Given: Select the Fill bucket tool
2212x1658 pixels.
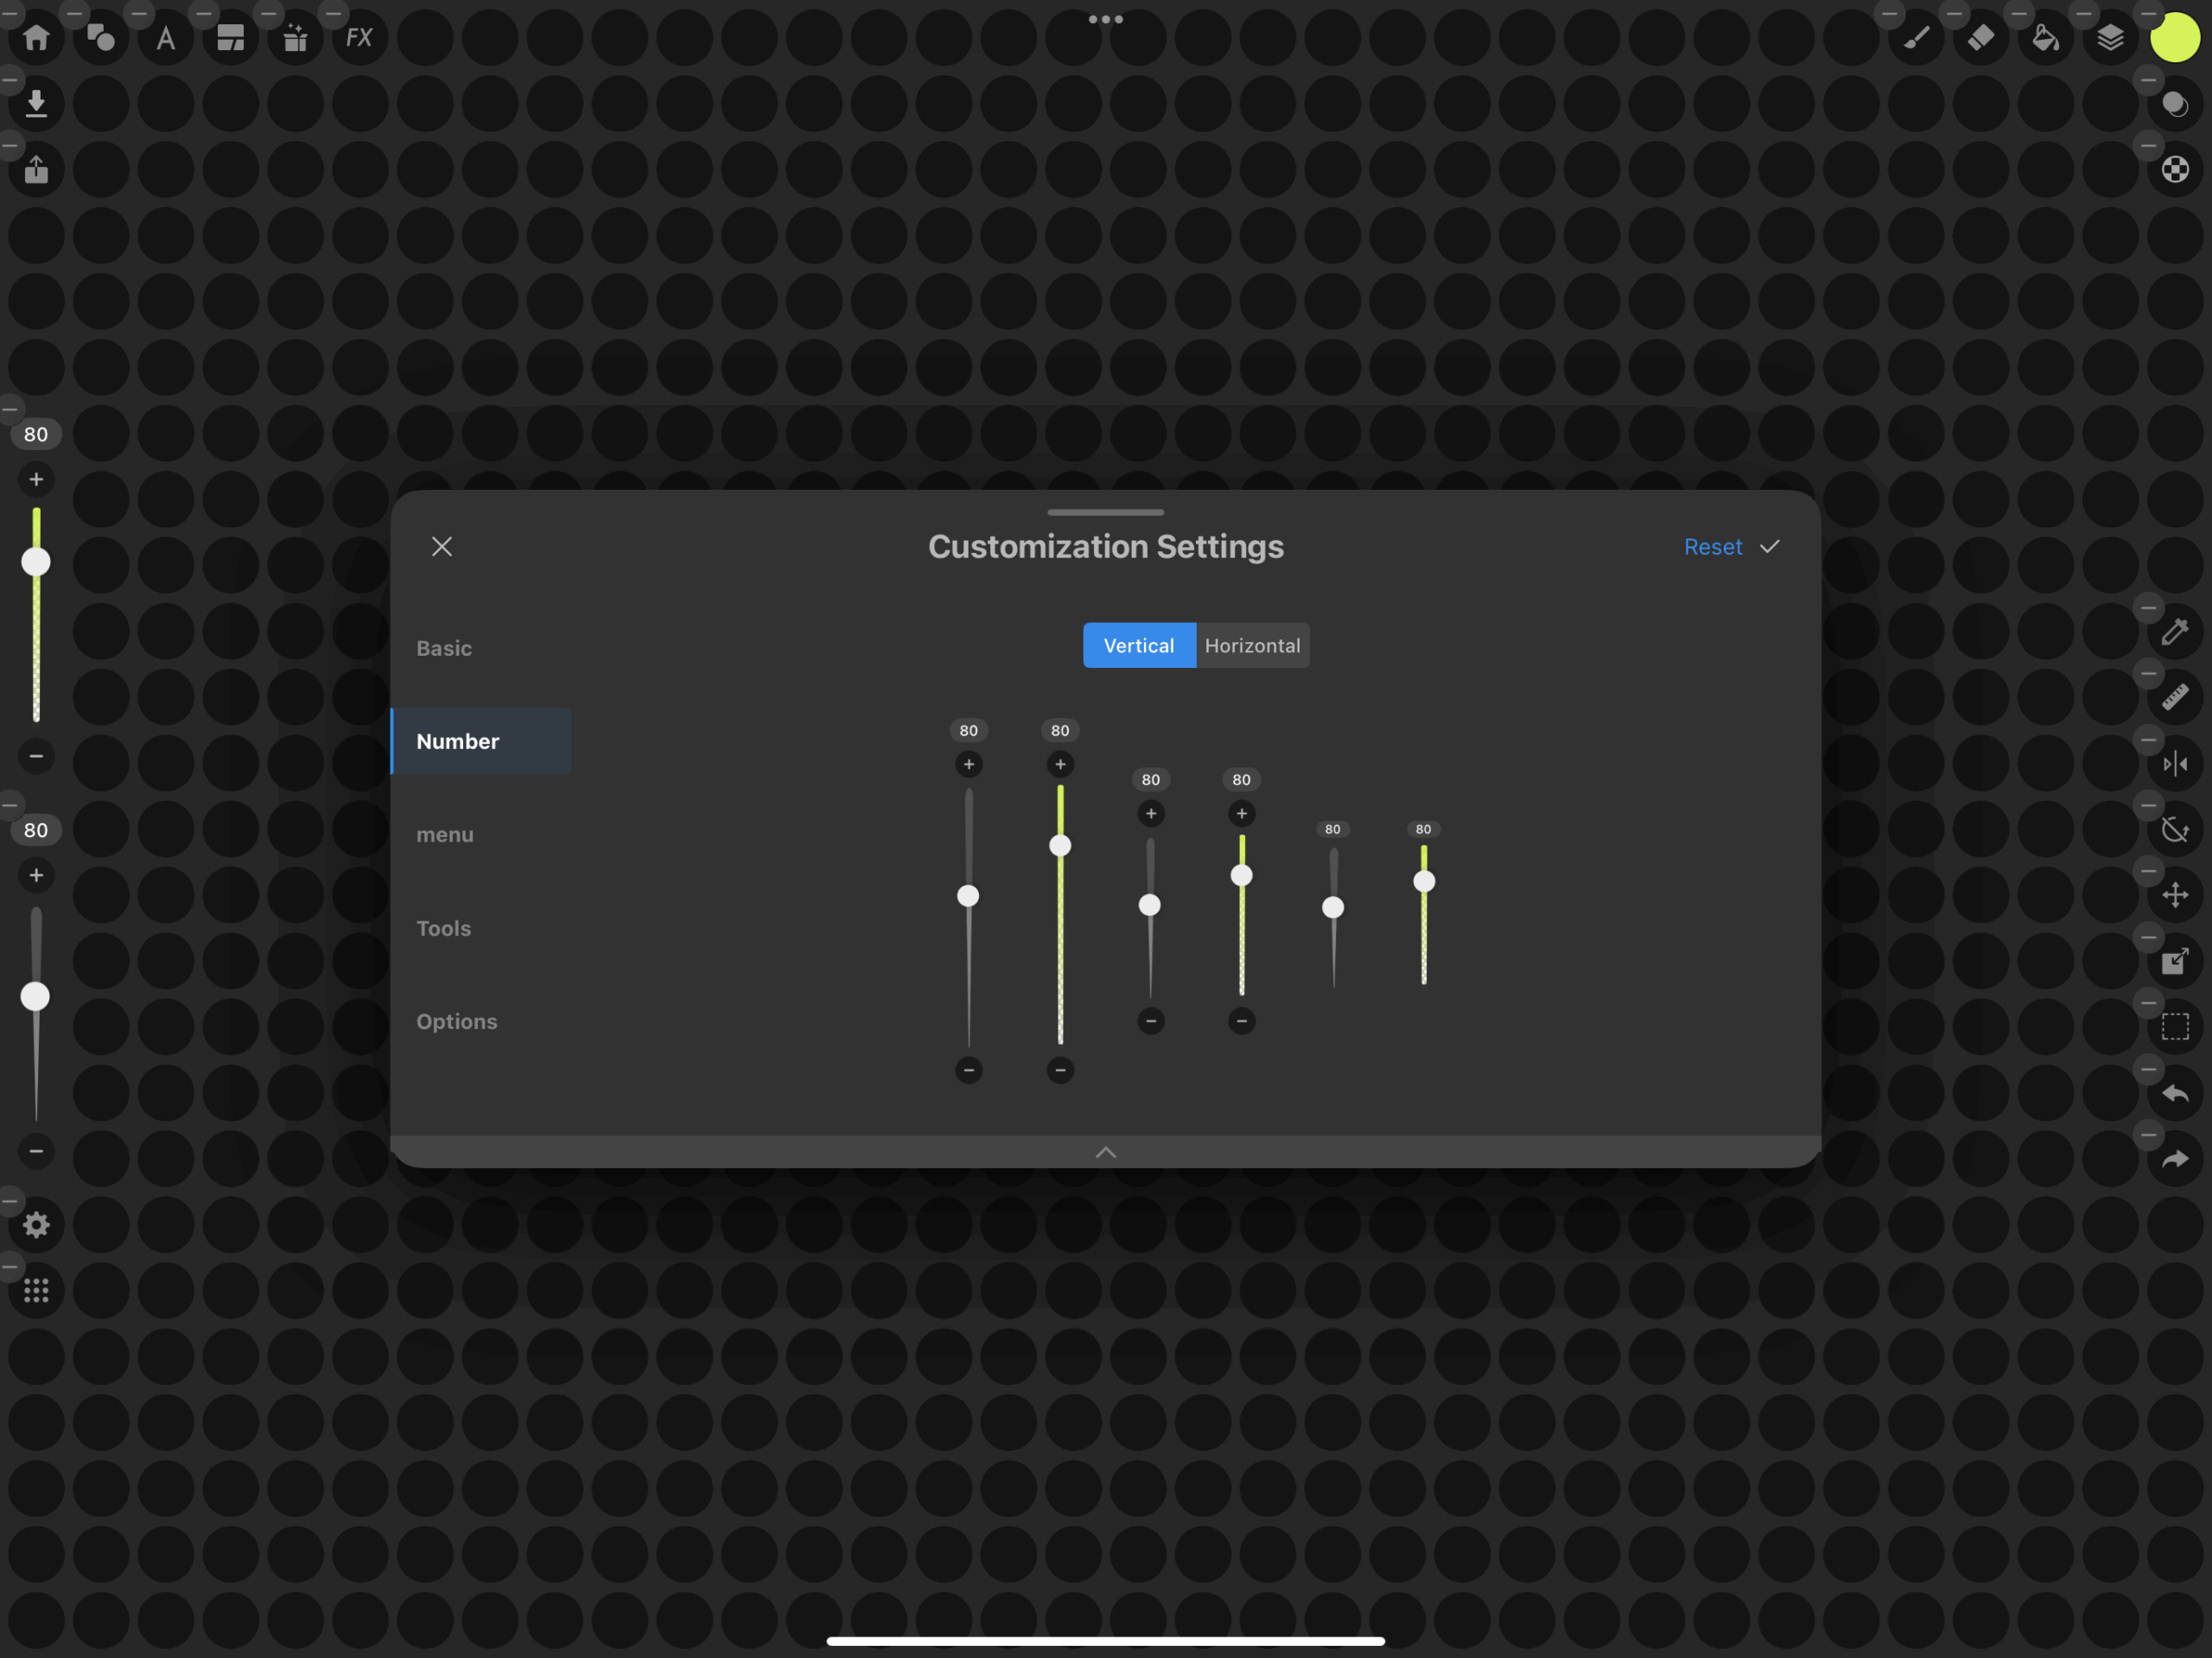Looking at the screenshot, I should coord(2046,38).
